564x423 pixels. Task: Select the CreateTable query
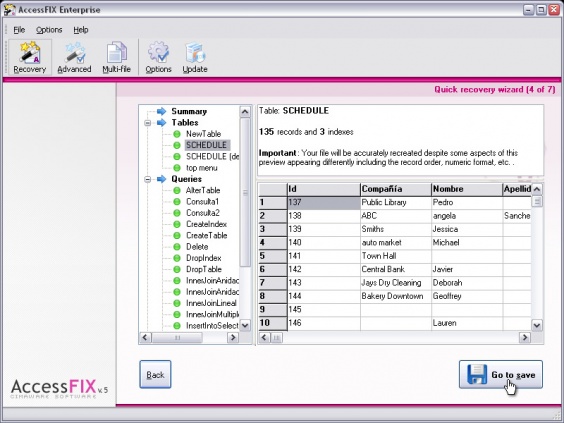click(206, 236)
